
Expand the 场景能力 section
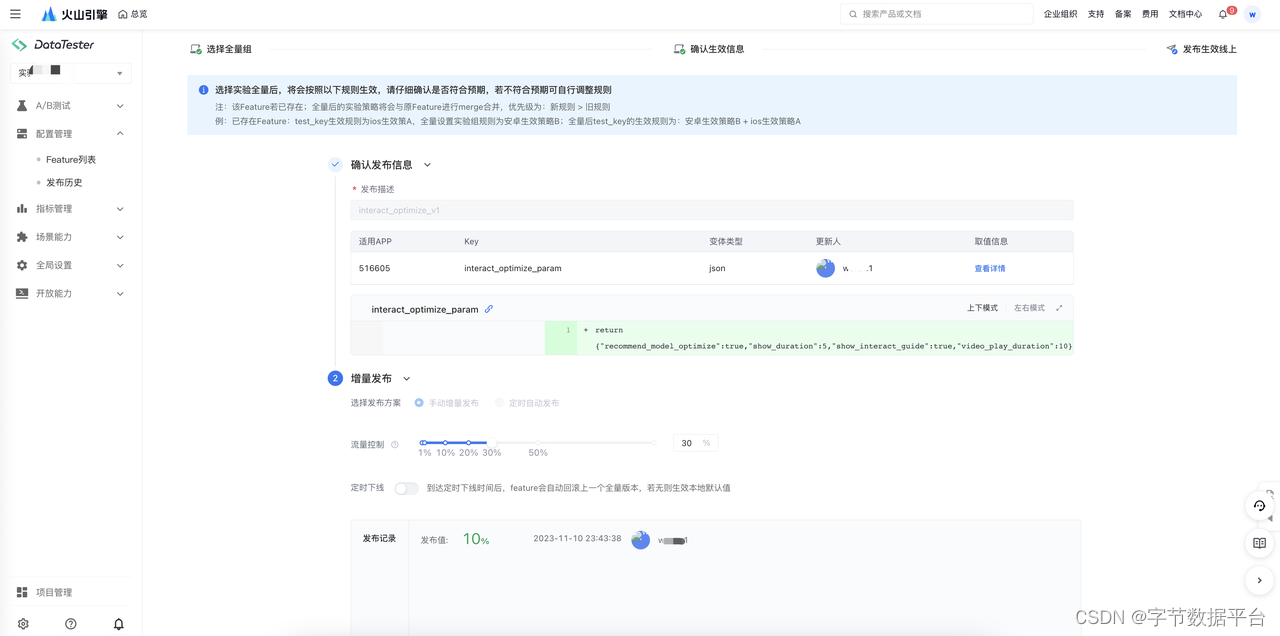[120, 237]
